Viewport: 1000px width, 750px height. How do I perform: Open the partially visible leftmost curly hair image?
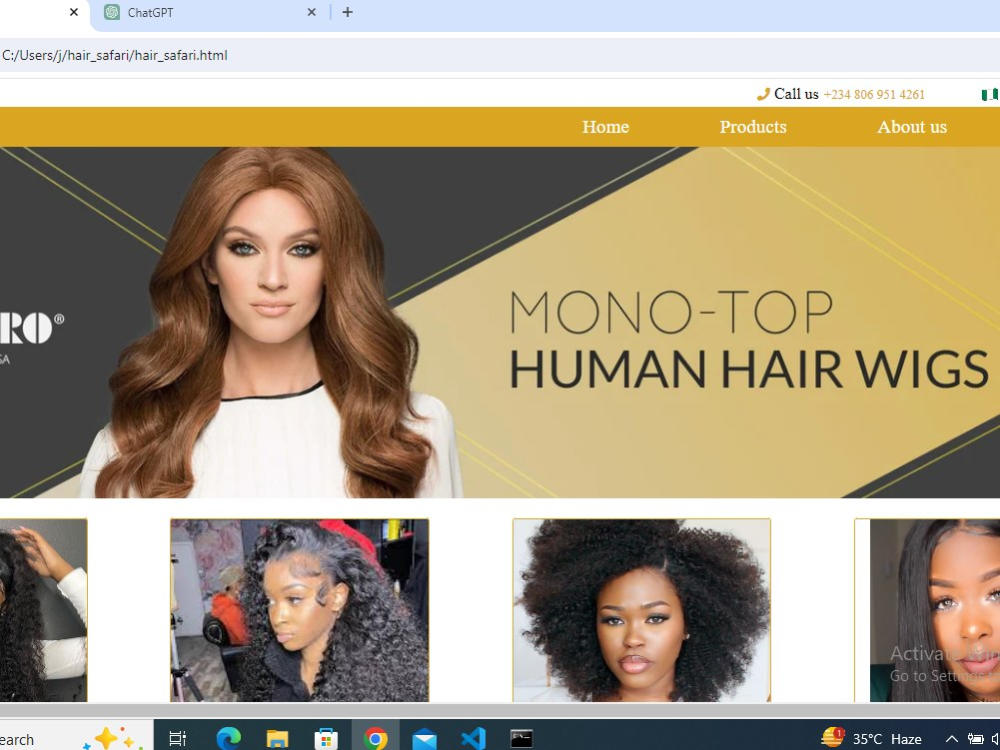click(43, 610)
